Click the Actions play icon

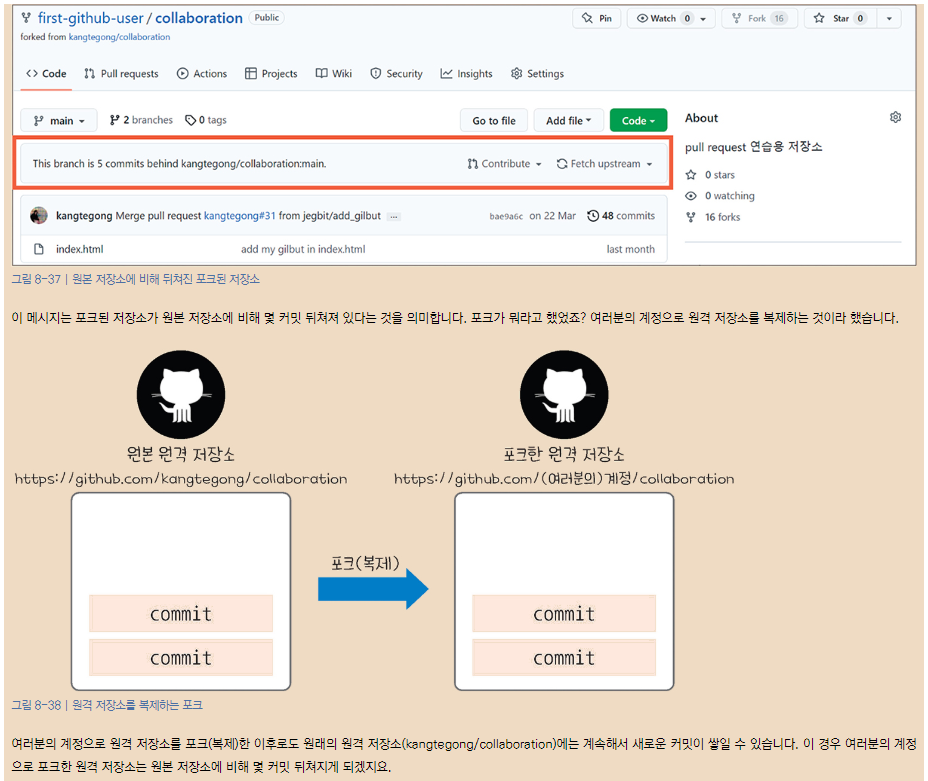(x=182, y=73)
